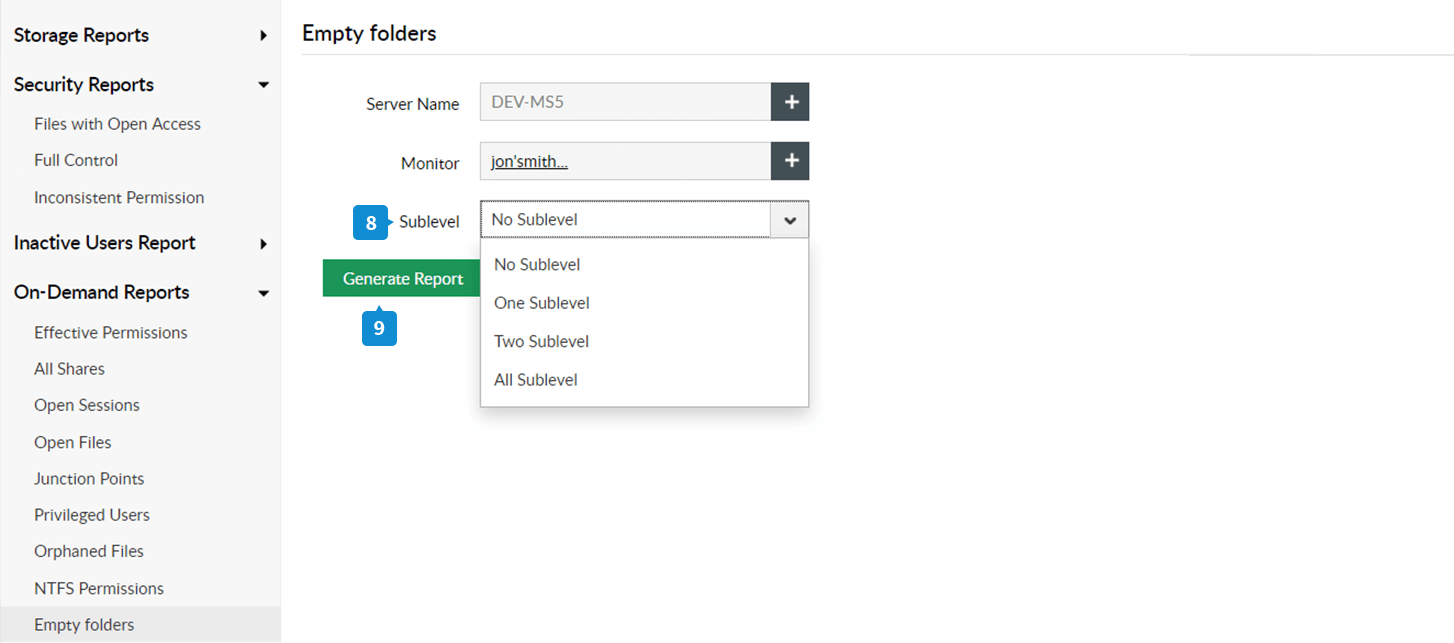1454x643 pixels.
Task: Collapse the Security Reports section
Action: pyautogui.click(x=263, y=85)
